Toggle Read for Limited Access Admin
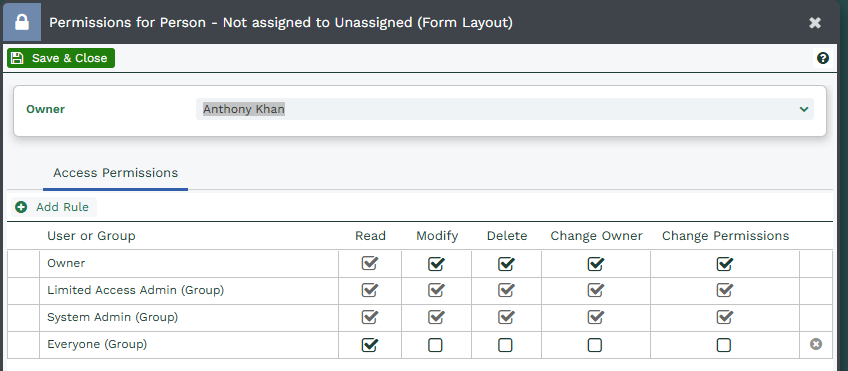This screenshot has width=848, height=371. coord(369,290)
